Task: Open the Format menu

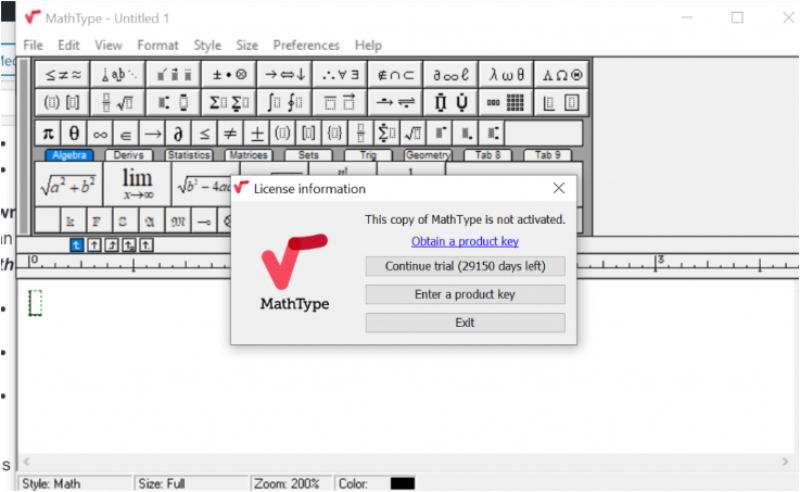Action: (158, 45)
